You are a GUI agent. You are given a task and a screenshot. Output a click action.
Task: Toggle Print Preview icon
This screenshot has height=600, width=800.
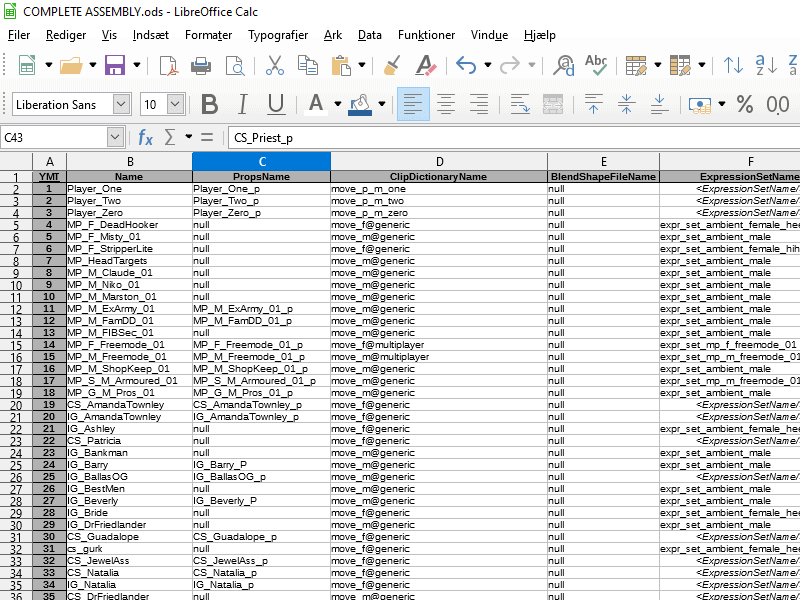point(235,65)
